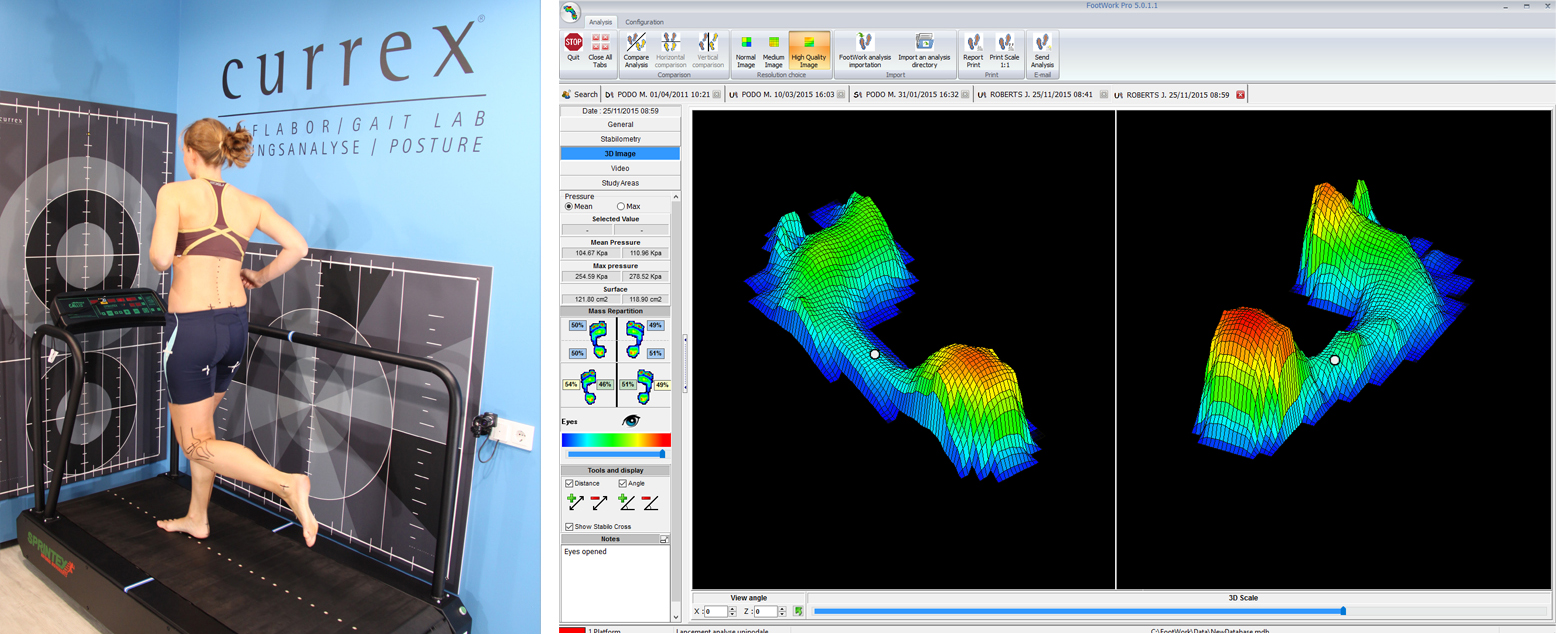This screenshot has width=1556, height=634.
Task: Click the Eyes eye icon
Action: [631, 422]
